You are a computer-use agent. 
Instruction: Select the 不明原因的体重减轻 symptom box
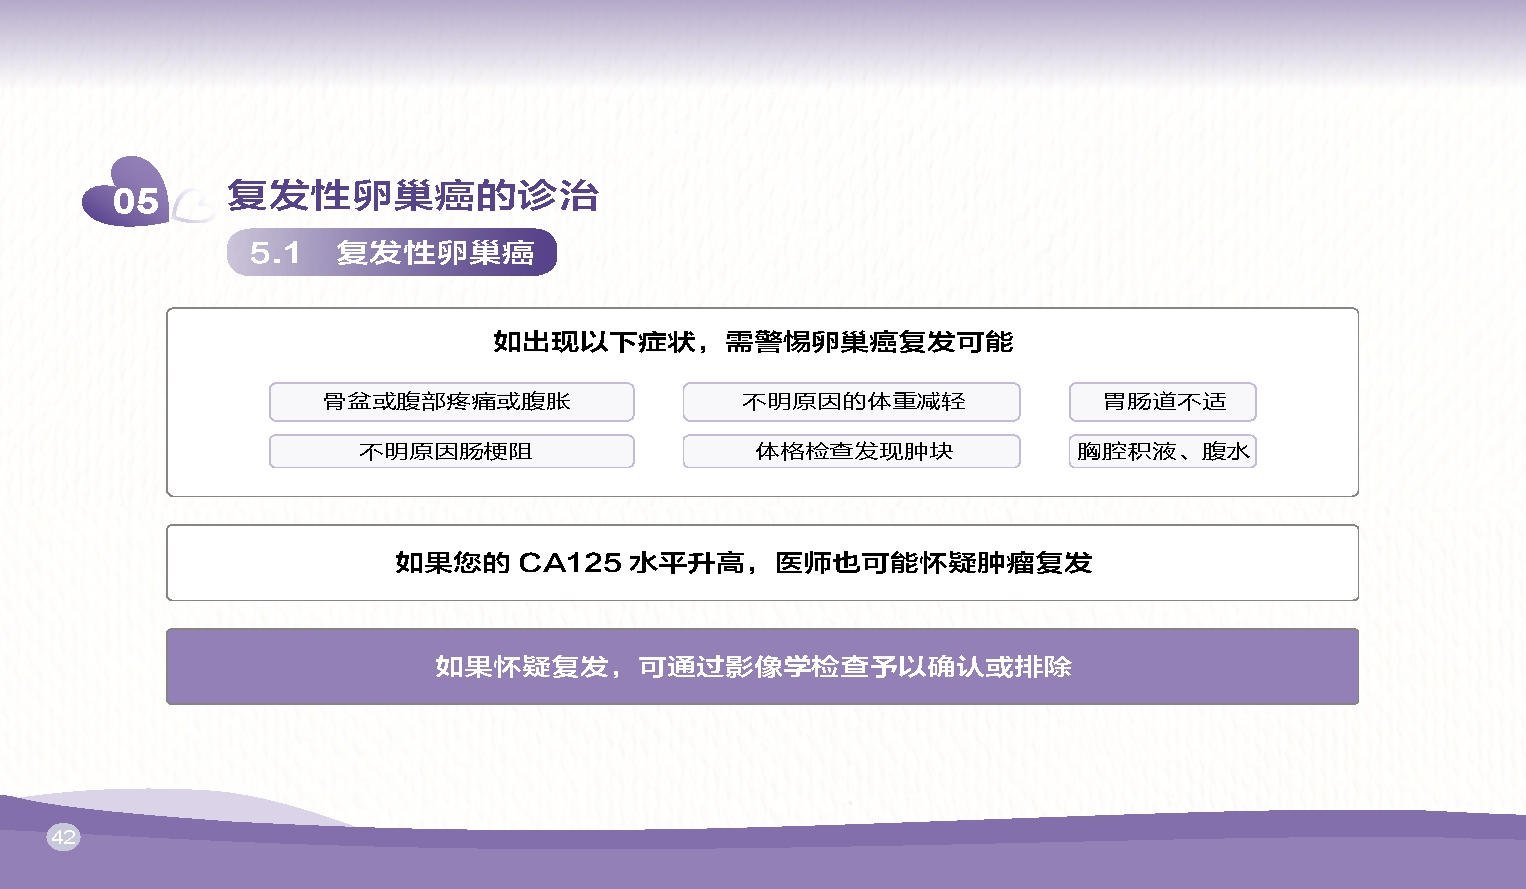[x=851, y=402]
